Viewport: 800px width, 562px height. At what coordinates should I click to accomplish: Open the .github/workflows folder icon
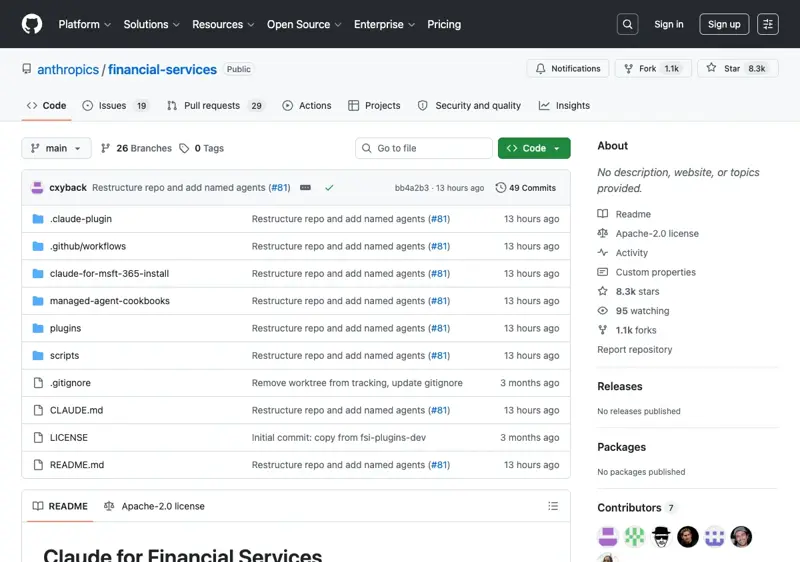click(38, 246)
